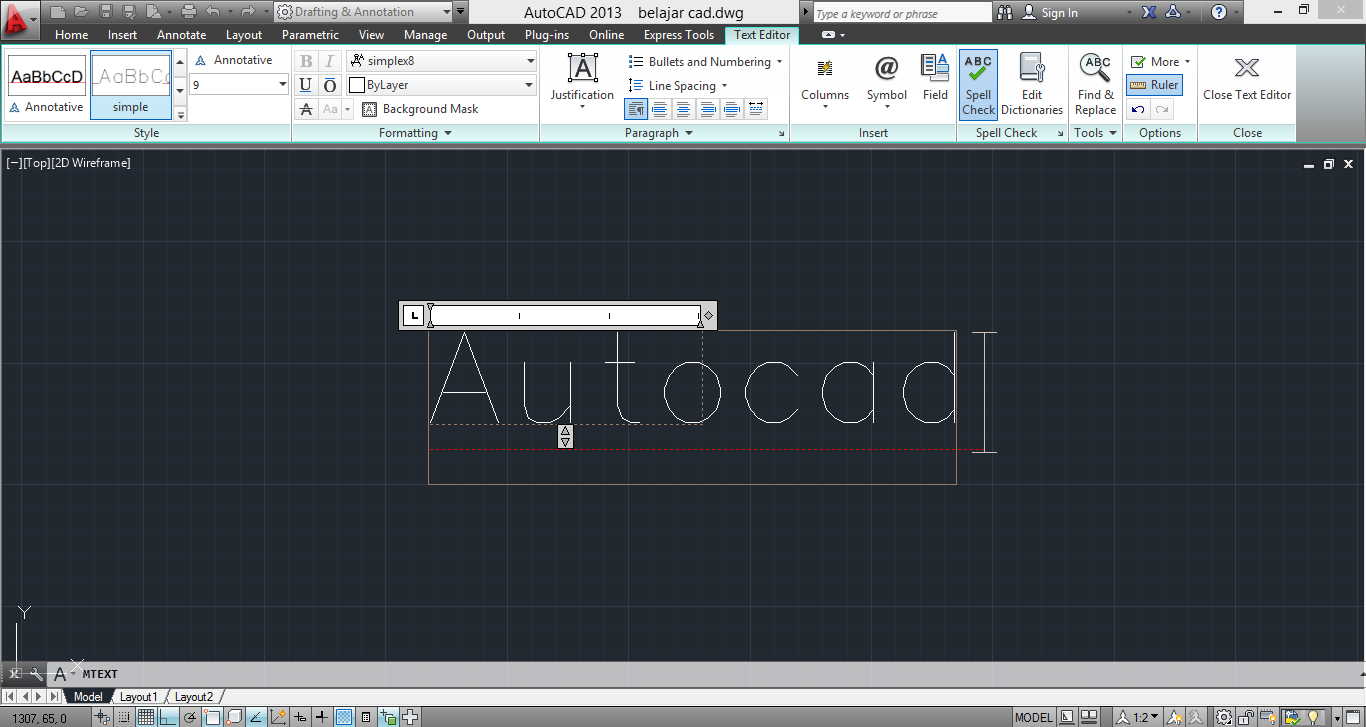Click the Quick View Layouts status icon
Screen dimensions: 1366x727
coord(1089,717)
